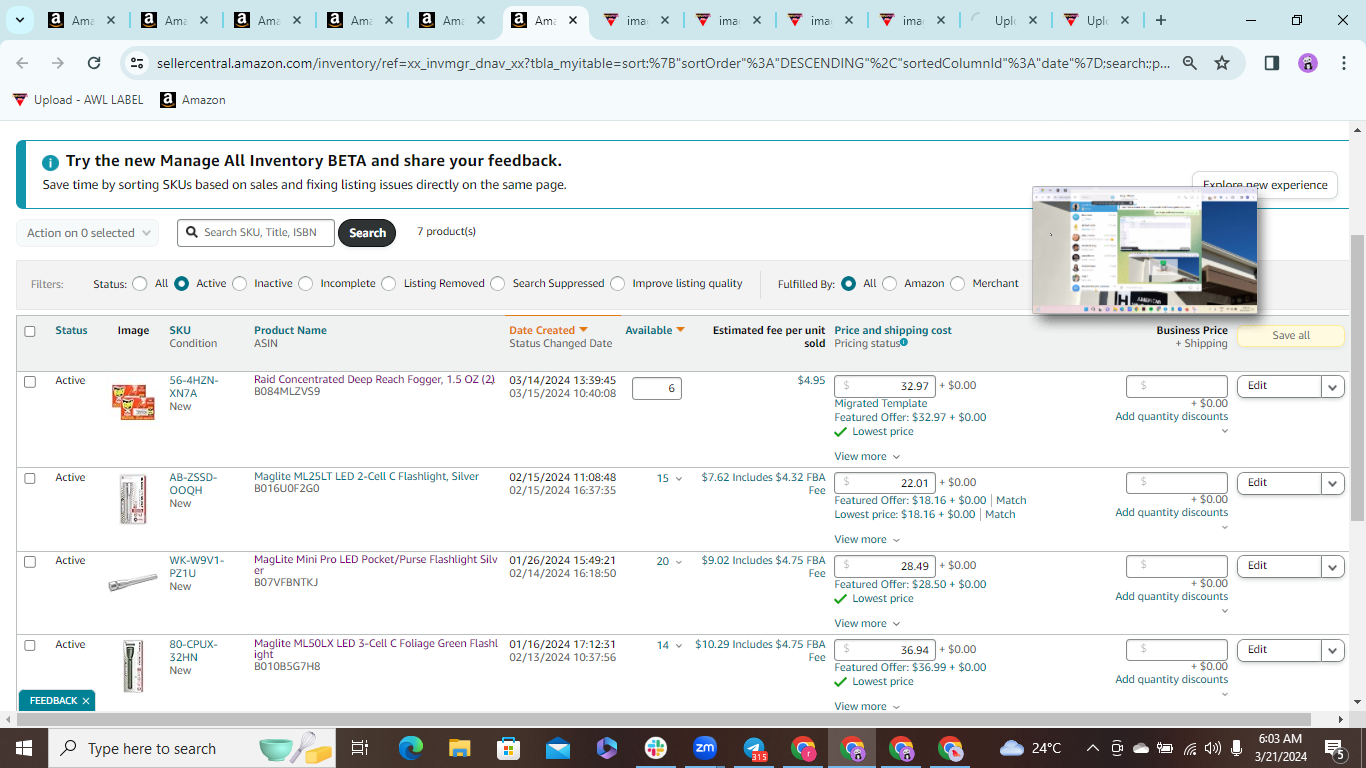Screen dimensions: 1366x768
Task: Open File Explorer from the taskbar
Action: point(459,748)
